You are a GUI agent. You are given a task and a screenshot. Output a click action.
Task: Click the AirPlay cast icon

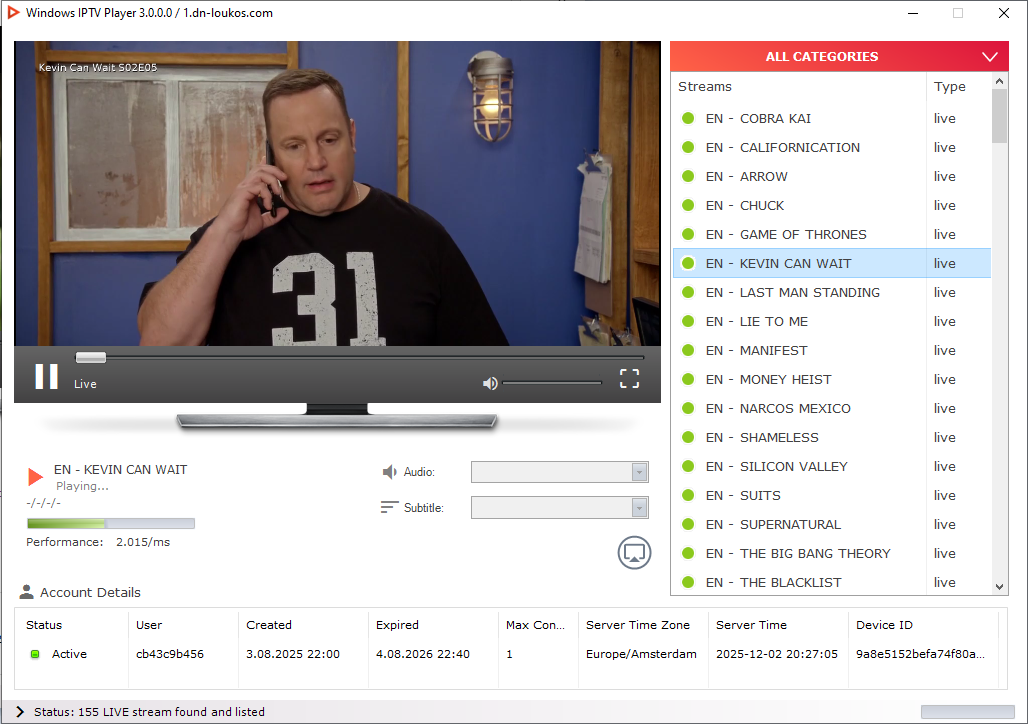(x=634, y=552)
